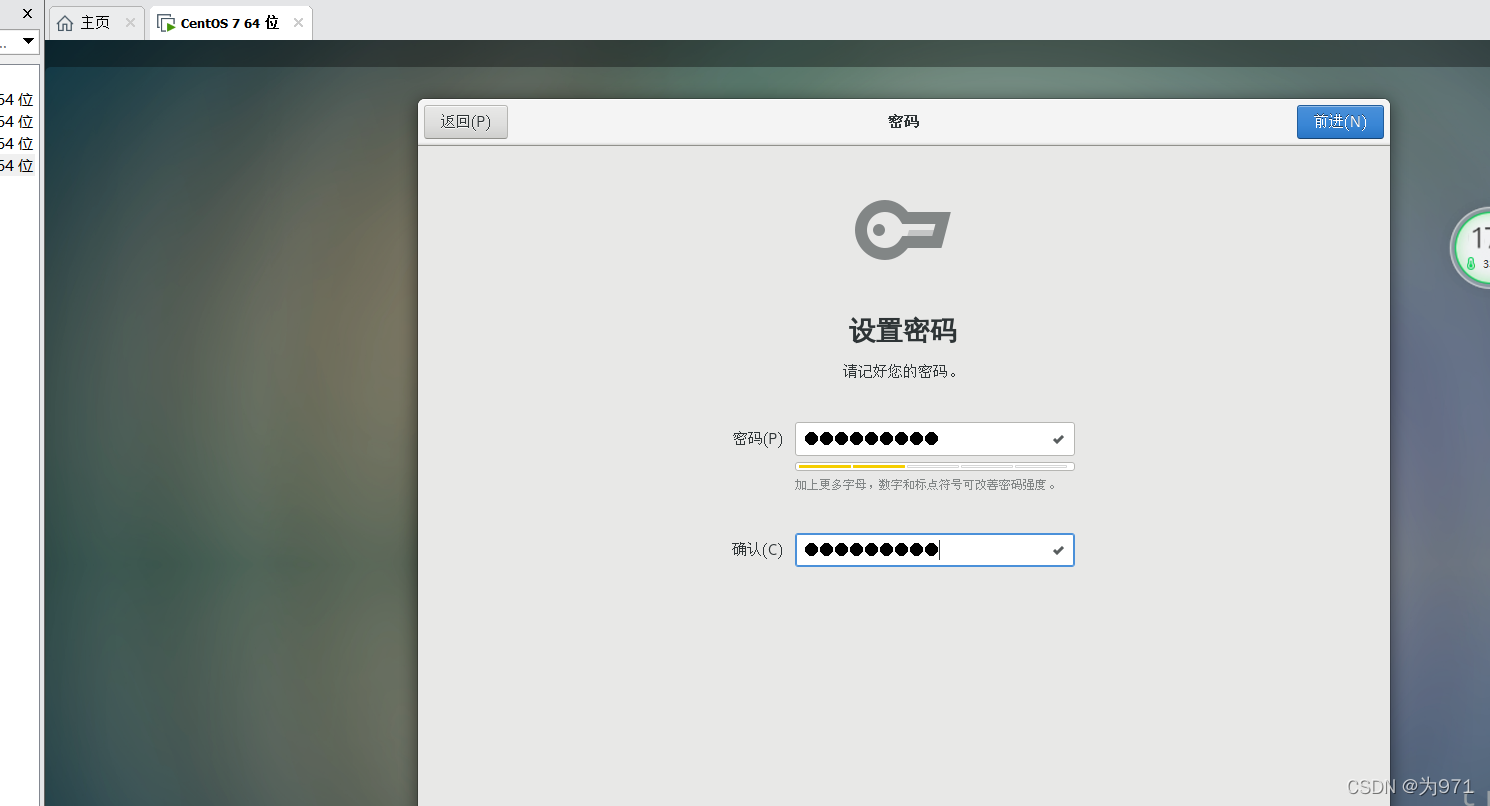This screenshot has height=806, width=1490.
Task: Click the password strength bar
Action: [x=934, y=466]
